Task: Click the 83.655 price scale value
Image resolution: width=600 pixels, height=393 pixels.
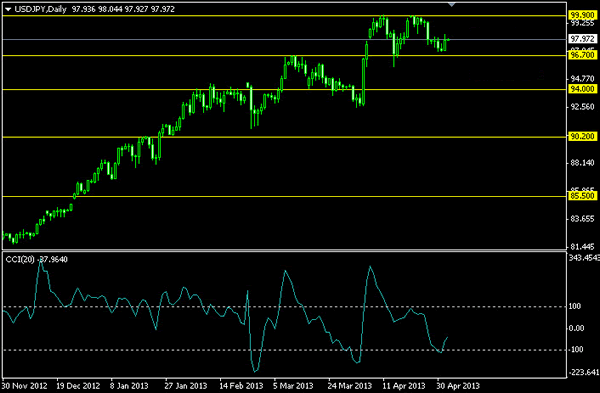Action: pyautogui.click(x=582, y=219)
